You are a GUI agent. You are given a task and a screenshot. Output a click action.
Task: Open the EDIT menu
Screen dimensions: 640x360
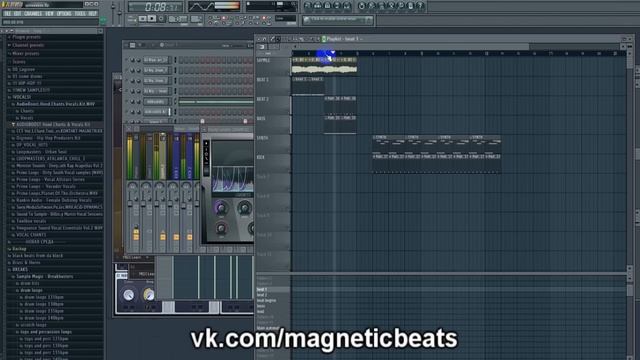tap(18, 14)
